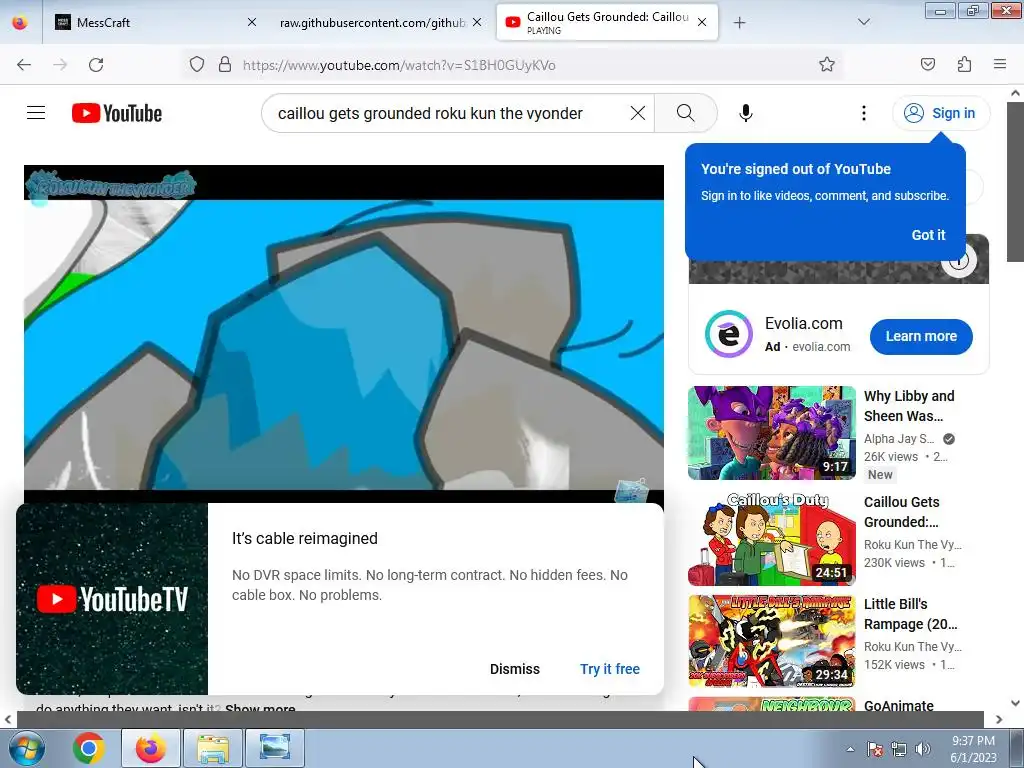This screenshot has height=768, width=1024.
Task: Save to Pocket icon
Action: click(927, 64)
